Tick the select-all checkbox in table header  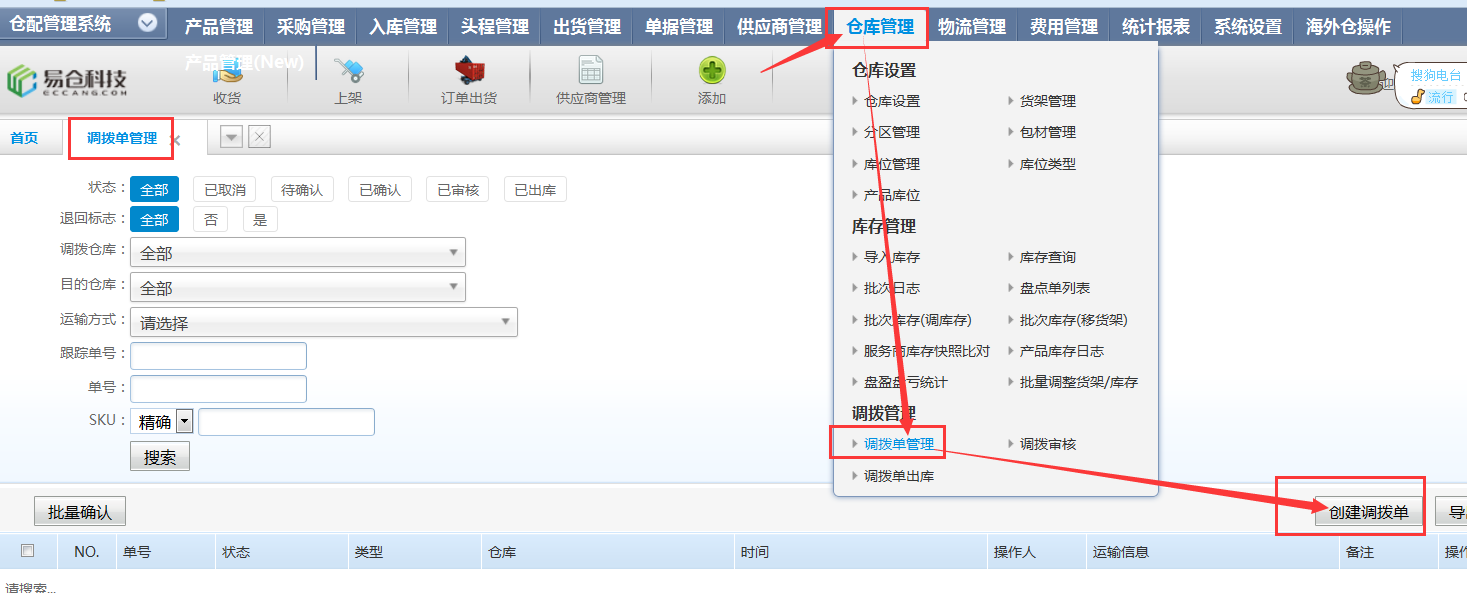pos(28,551)
